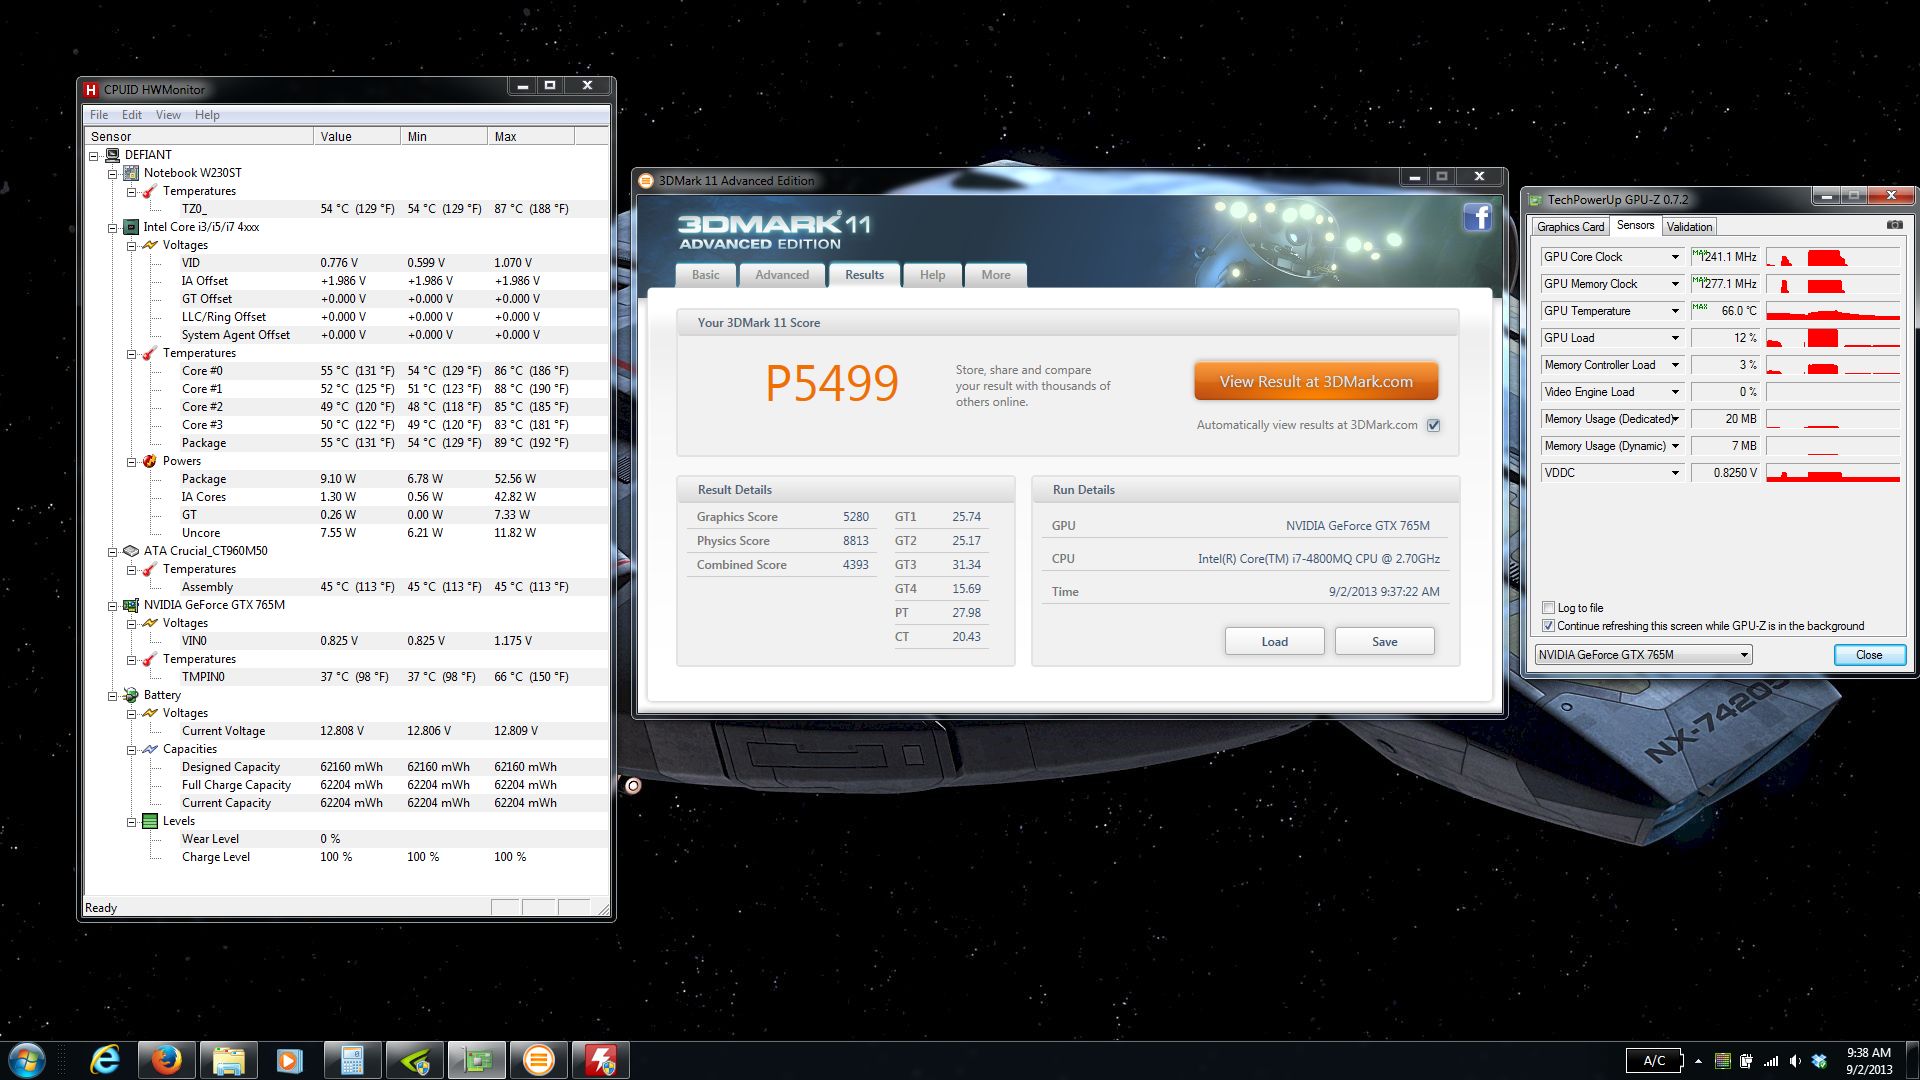
Task: Open Firefox from the taskbar
Action: coord(166,1060)
